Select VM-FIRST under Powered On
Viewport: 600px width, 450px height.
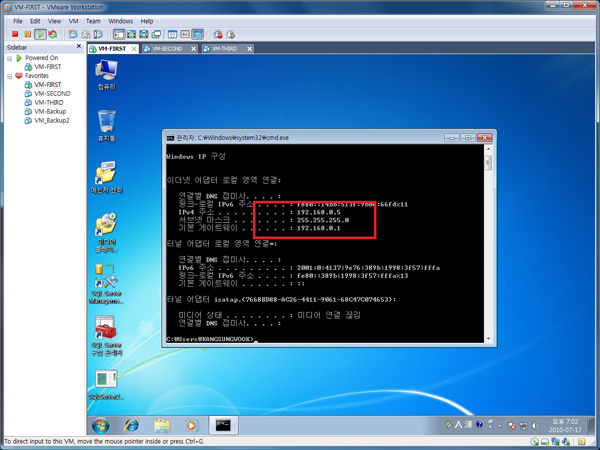(x=47, y=67)
